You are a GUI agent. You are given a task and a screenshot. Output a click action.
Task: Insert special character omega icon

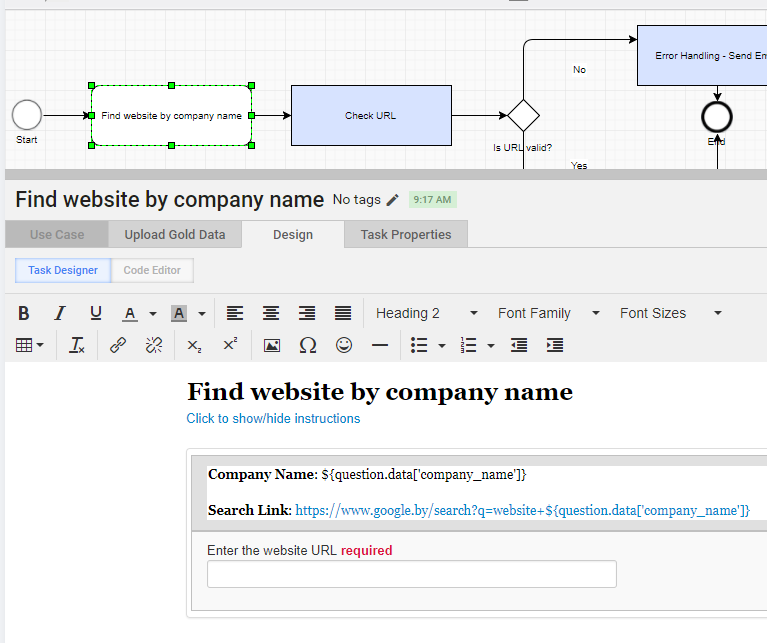tap(308, 345)
